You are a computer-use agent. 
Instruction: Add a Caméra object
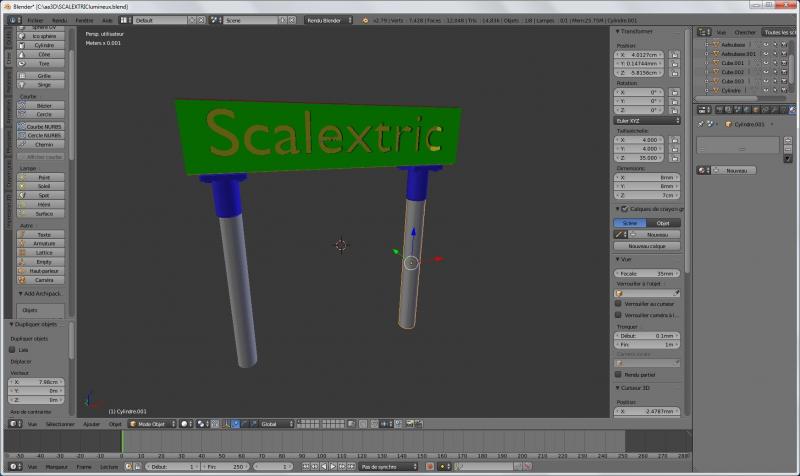tap(43, 280)
